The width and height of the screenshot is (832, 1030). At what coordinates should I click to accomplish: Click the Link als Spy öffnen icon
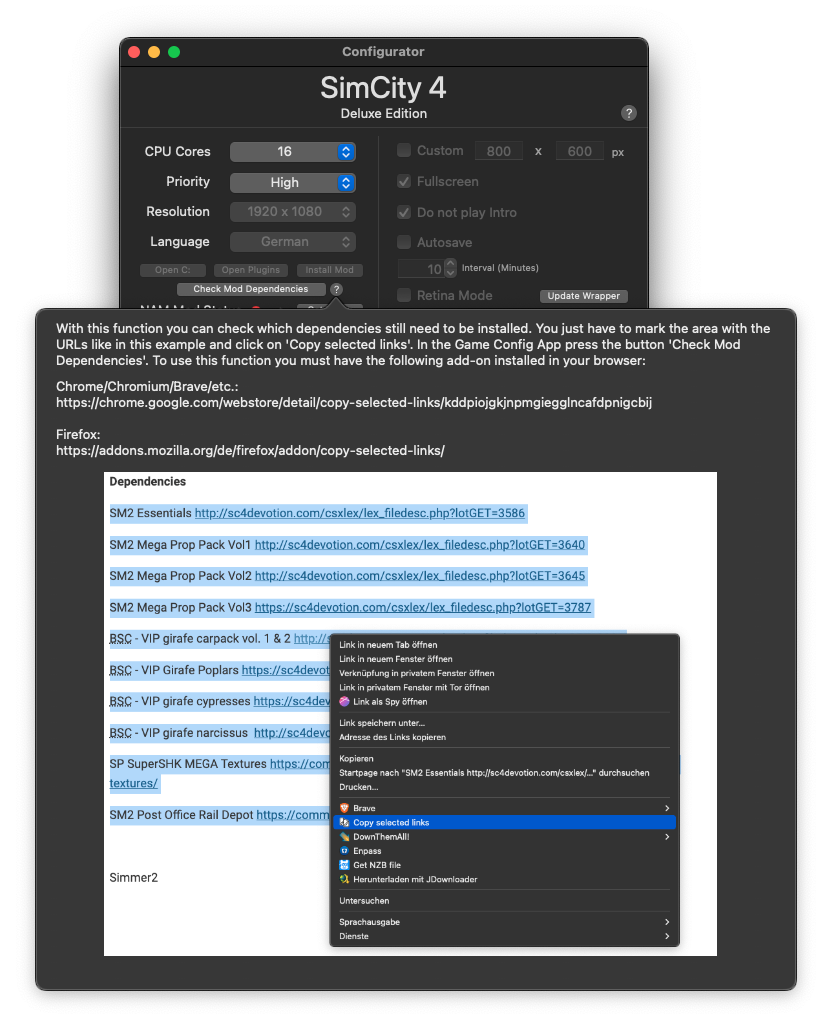344,702
